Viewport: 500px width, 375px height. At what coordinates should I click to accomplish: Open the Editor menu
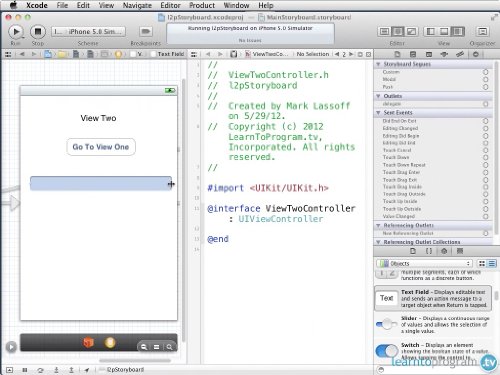click(x=170, y=5)
